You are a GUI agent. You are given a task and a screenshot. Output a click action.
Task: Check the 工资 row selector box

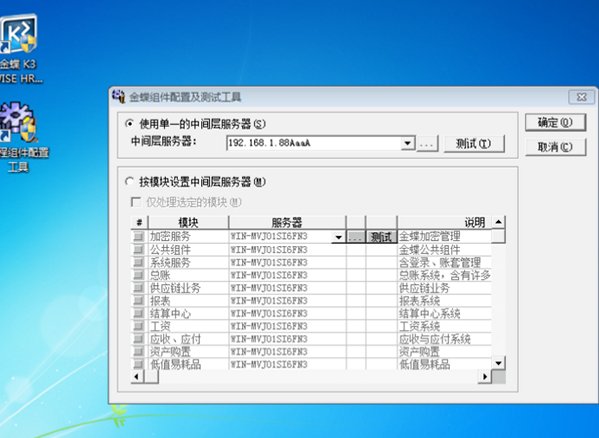[138, 326]
